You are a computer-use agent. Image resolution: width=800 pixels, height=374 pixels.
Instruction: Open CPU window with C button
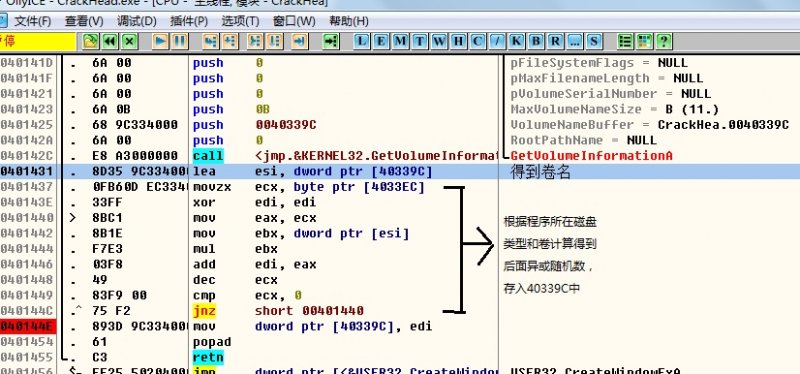477,41
